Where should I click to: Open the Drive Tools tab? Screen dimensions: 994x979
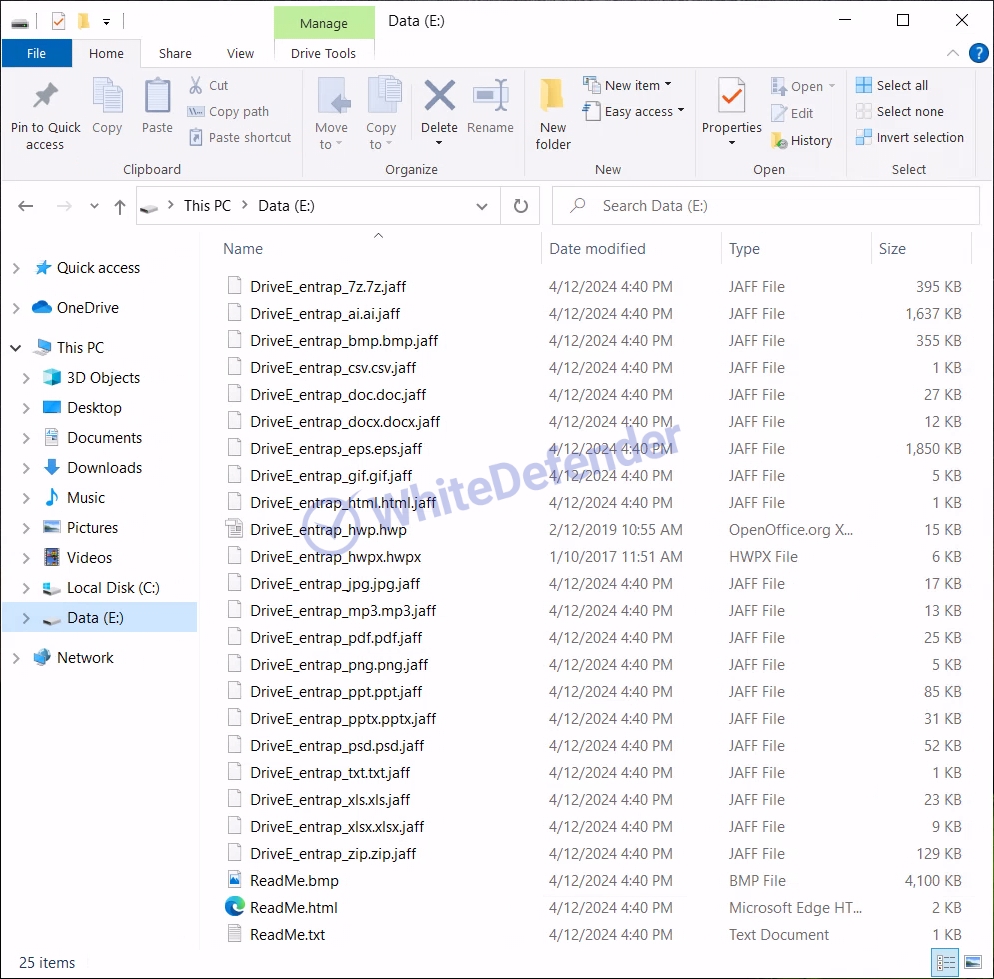[x=323, y=53]
